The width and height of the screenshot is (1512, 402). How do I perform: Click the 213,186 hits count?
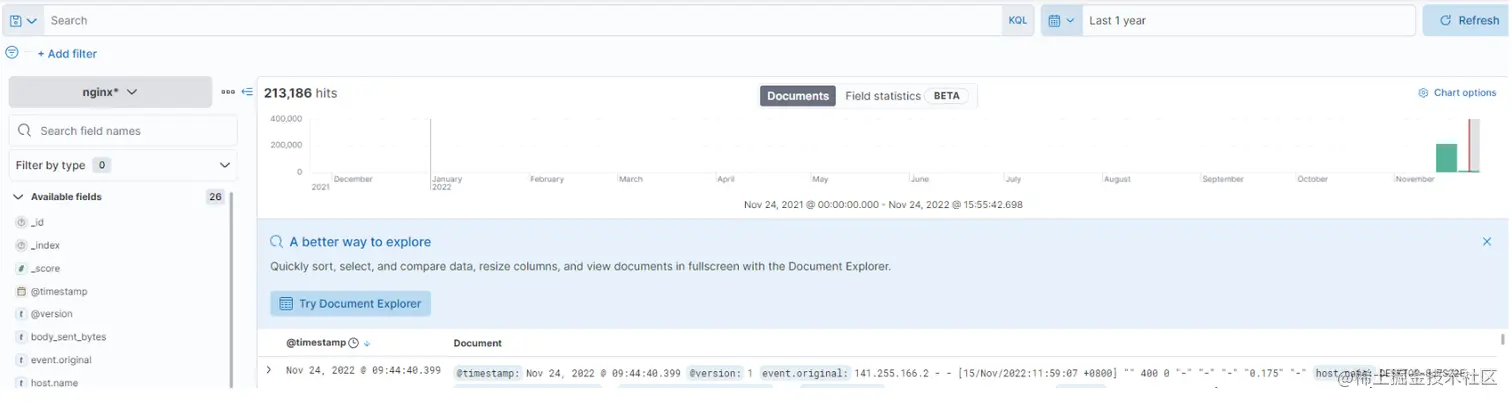click(x=300, y=93)
